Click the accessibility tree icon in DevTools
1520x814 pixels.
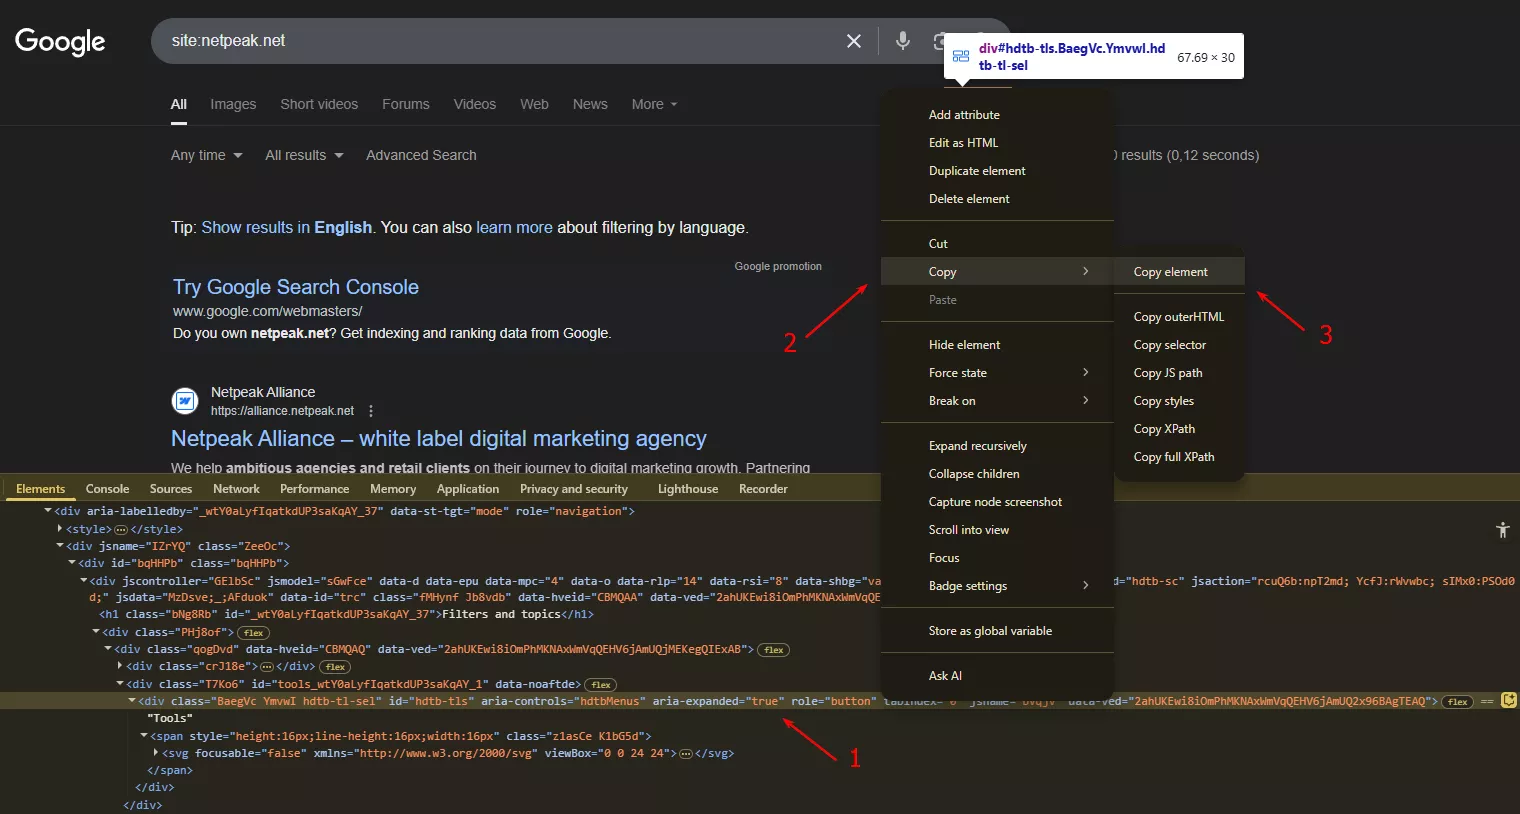pyautogui.click(x=1502, y=530)
